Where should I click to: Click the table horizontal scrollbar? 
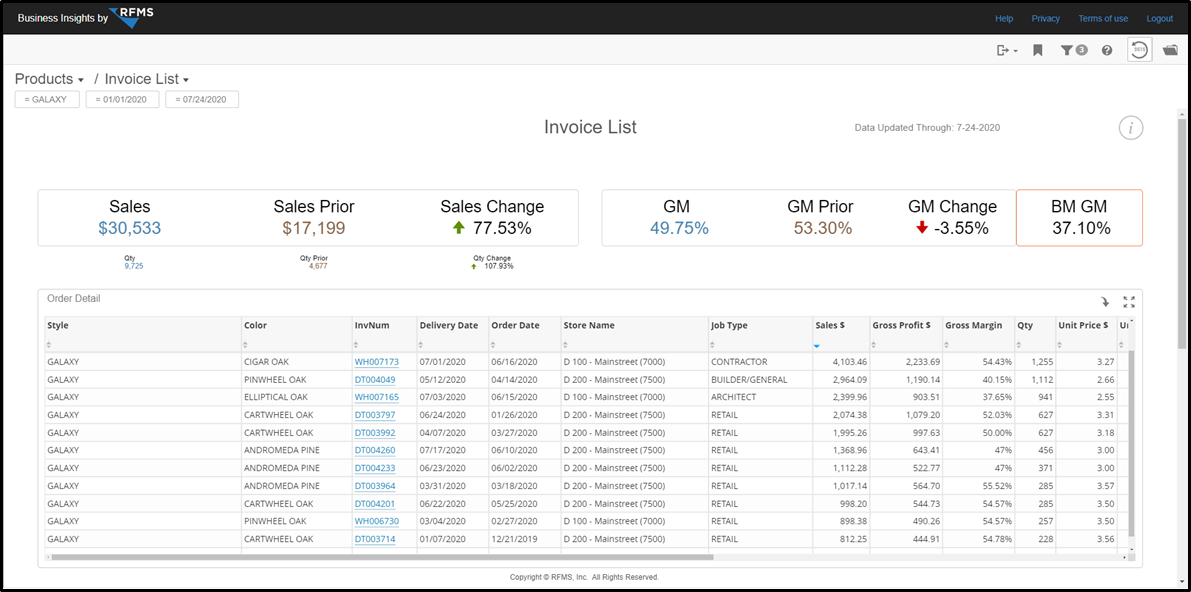[x=380, y=557]
